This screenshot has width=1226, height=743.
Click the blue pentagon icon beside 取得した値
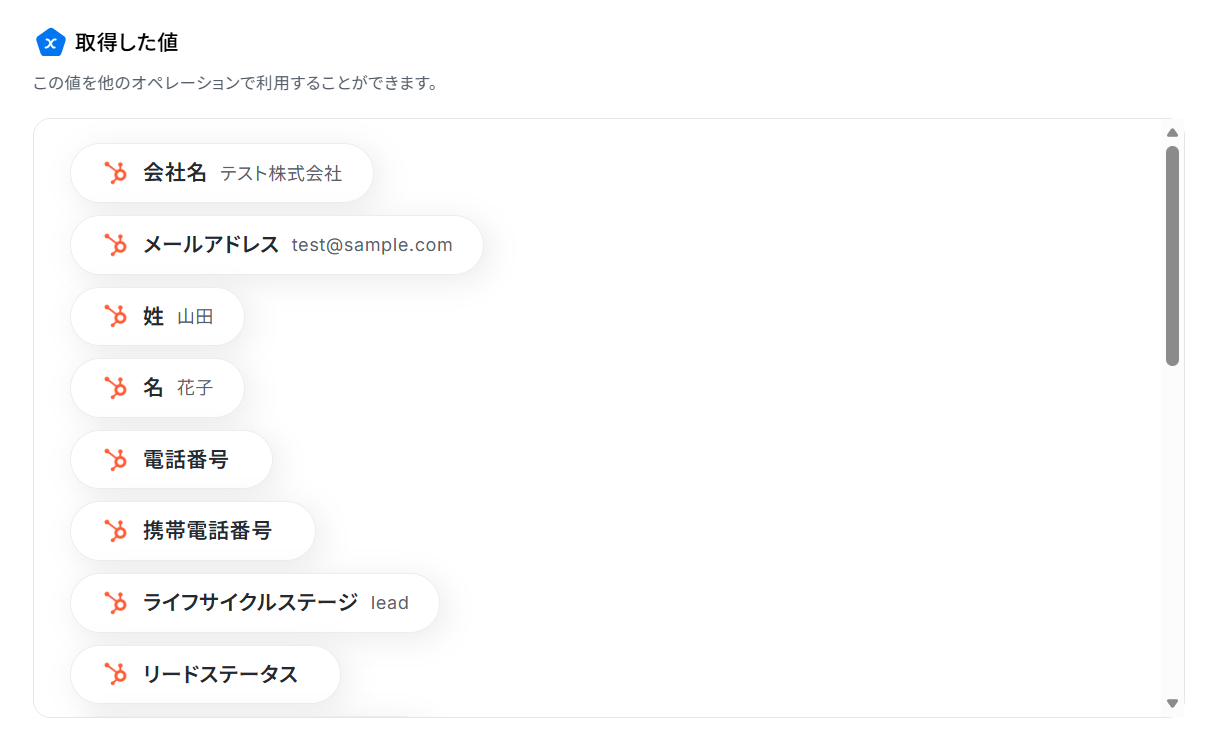[x=50, y=42]
